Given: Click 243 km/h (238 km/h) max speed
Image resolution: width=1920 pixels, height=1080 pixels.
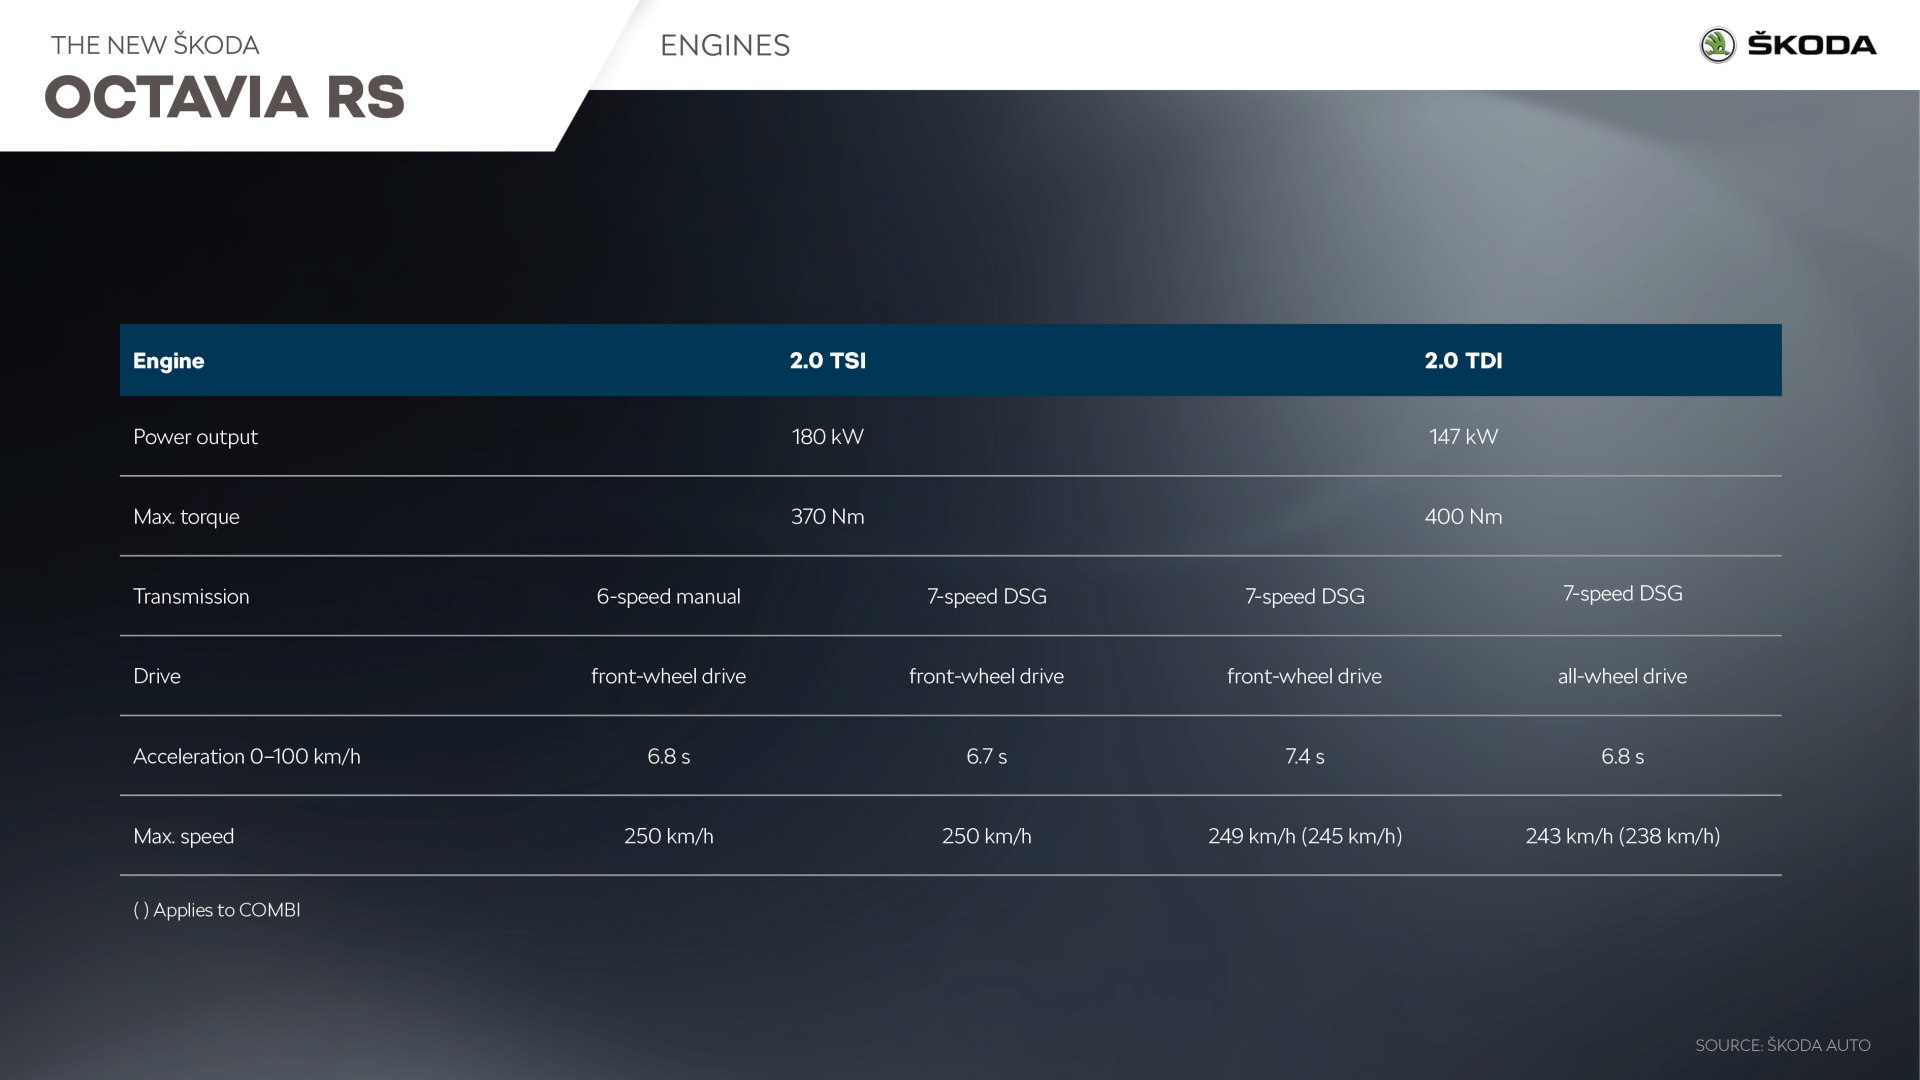Looking at the screenshot, I should (x=1622, y=837).
